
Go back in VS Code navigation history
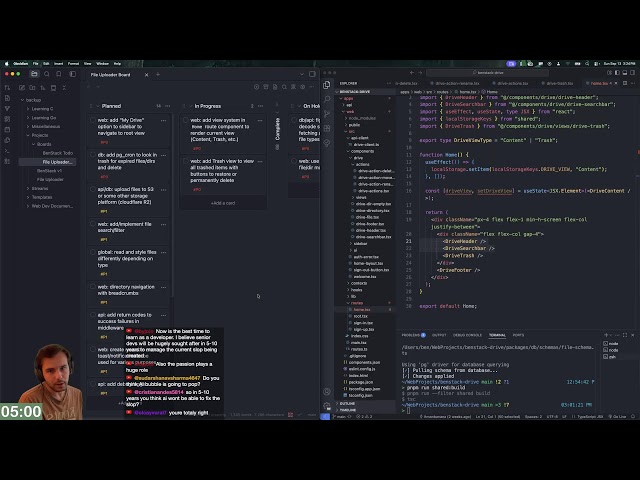[x=411, y=73]
